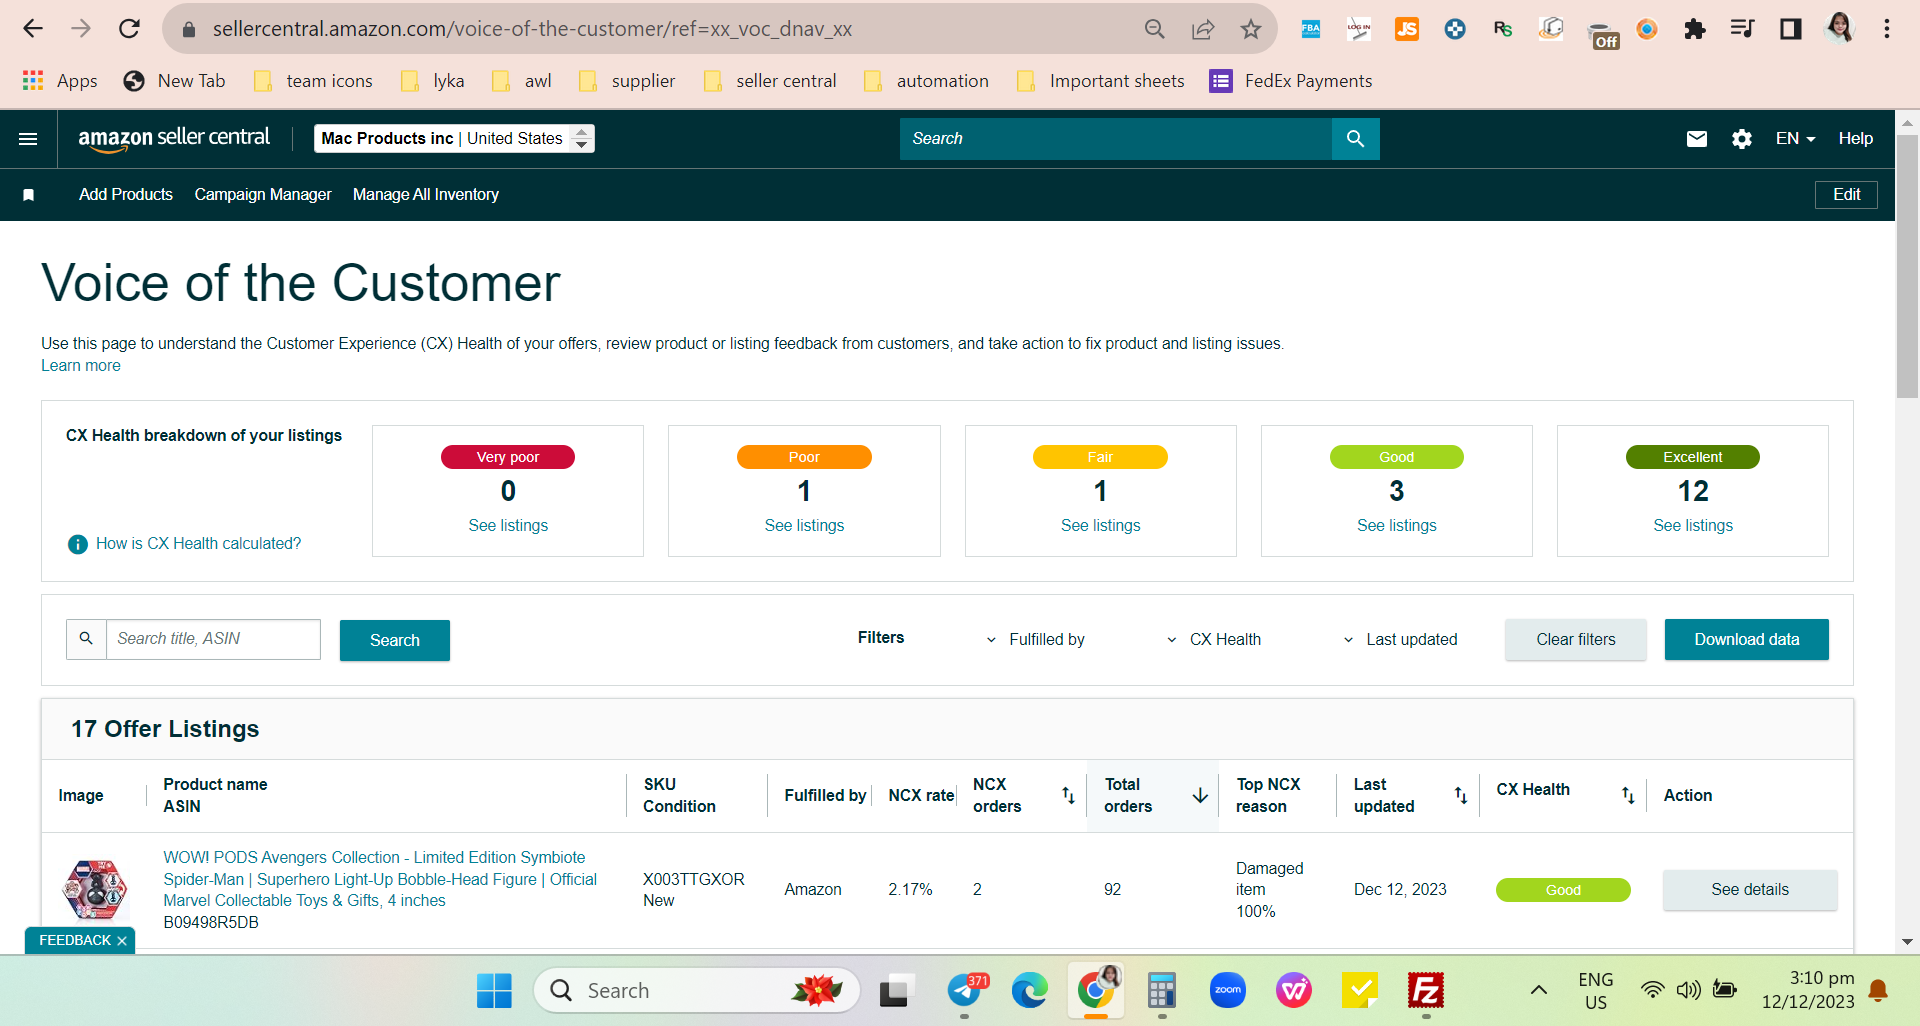Click the browser address bar URL
The image size is (1920, 1026).
[532, 29]
